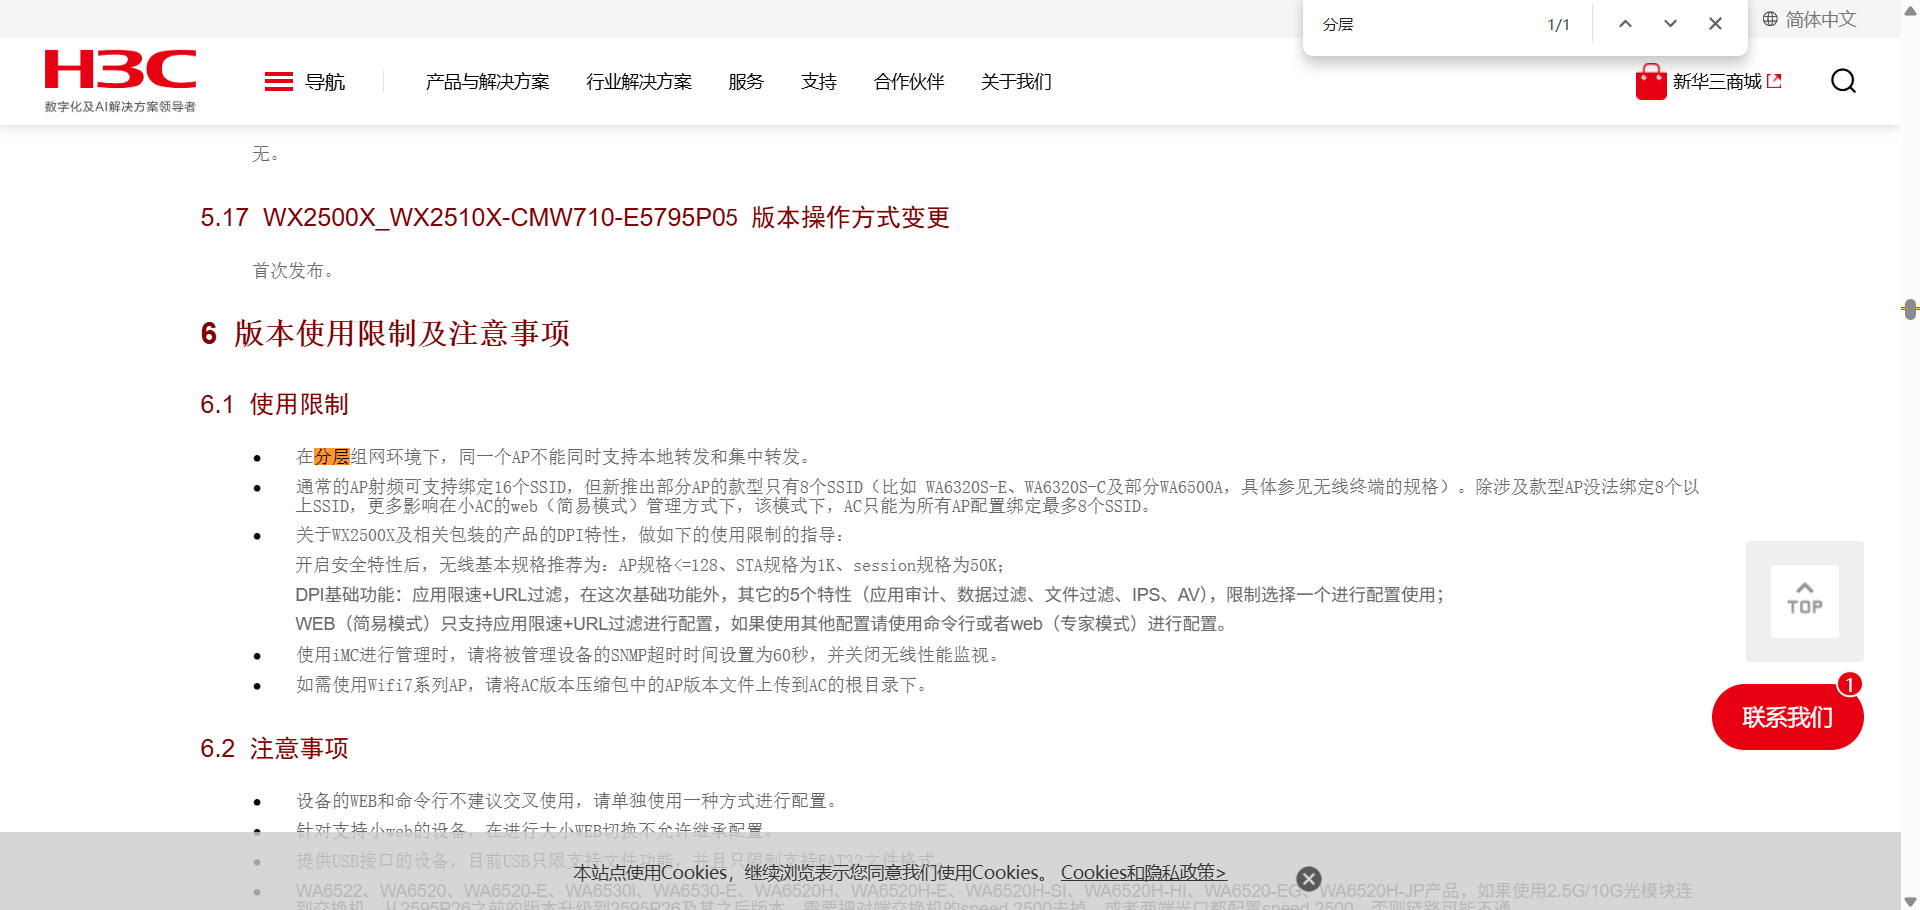Go to previous find result
The width and height of the screenshot is (1920, 910).
(x=1625, y=24)
